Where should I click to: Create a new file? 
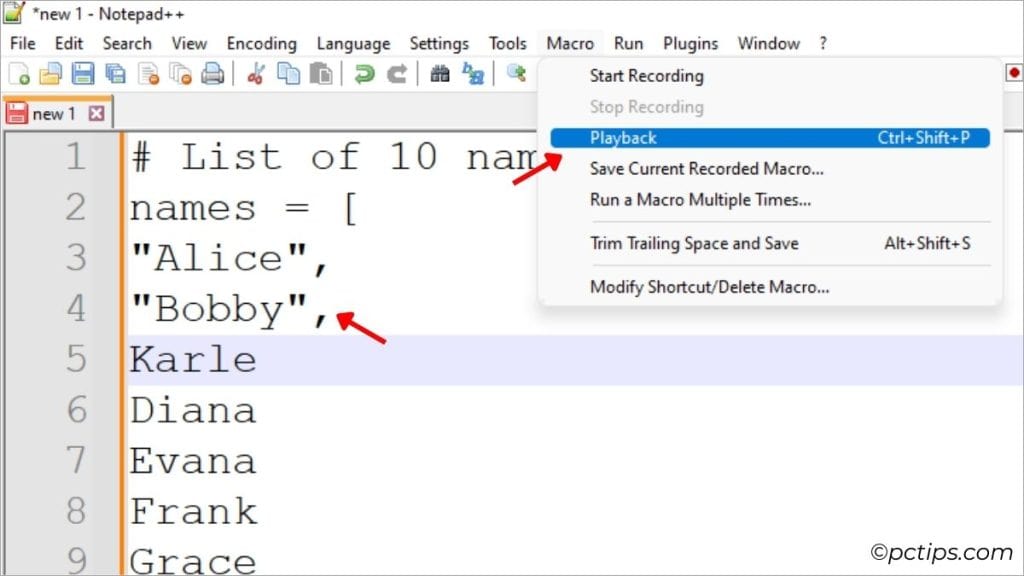pos(17,73)
